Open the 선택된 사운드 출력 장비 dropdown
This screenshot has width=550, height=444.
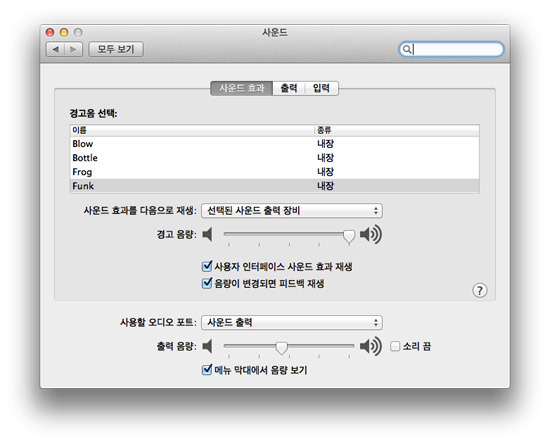[292, 211]
